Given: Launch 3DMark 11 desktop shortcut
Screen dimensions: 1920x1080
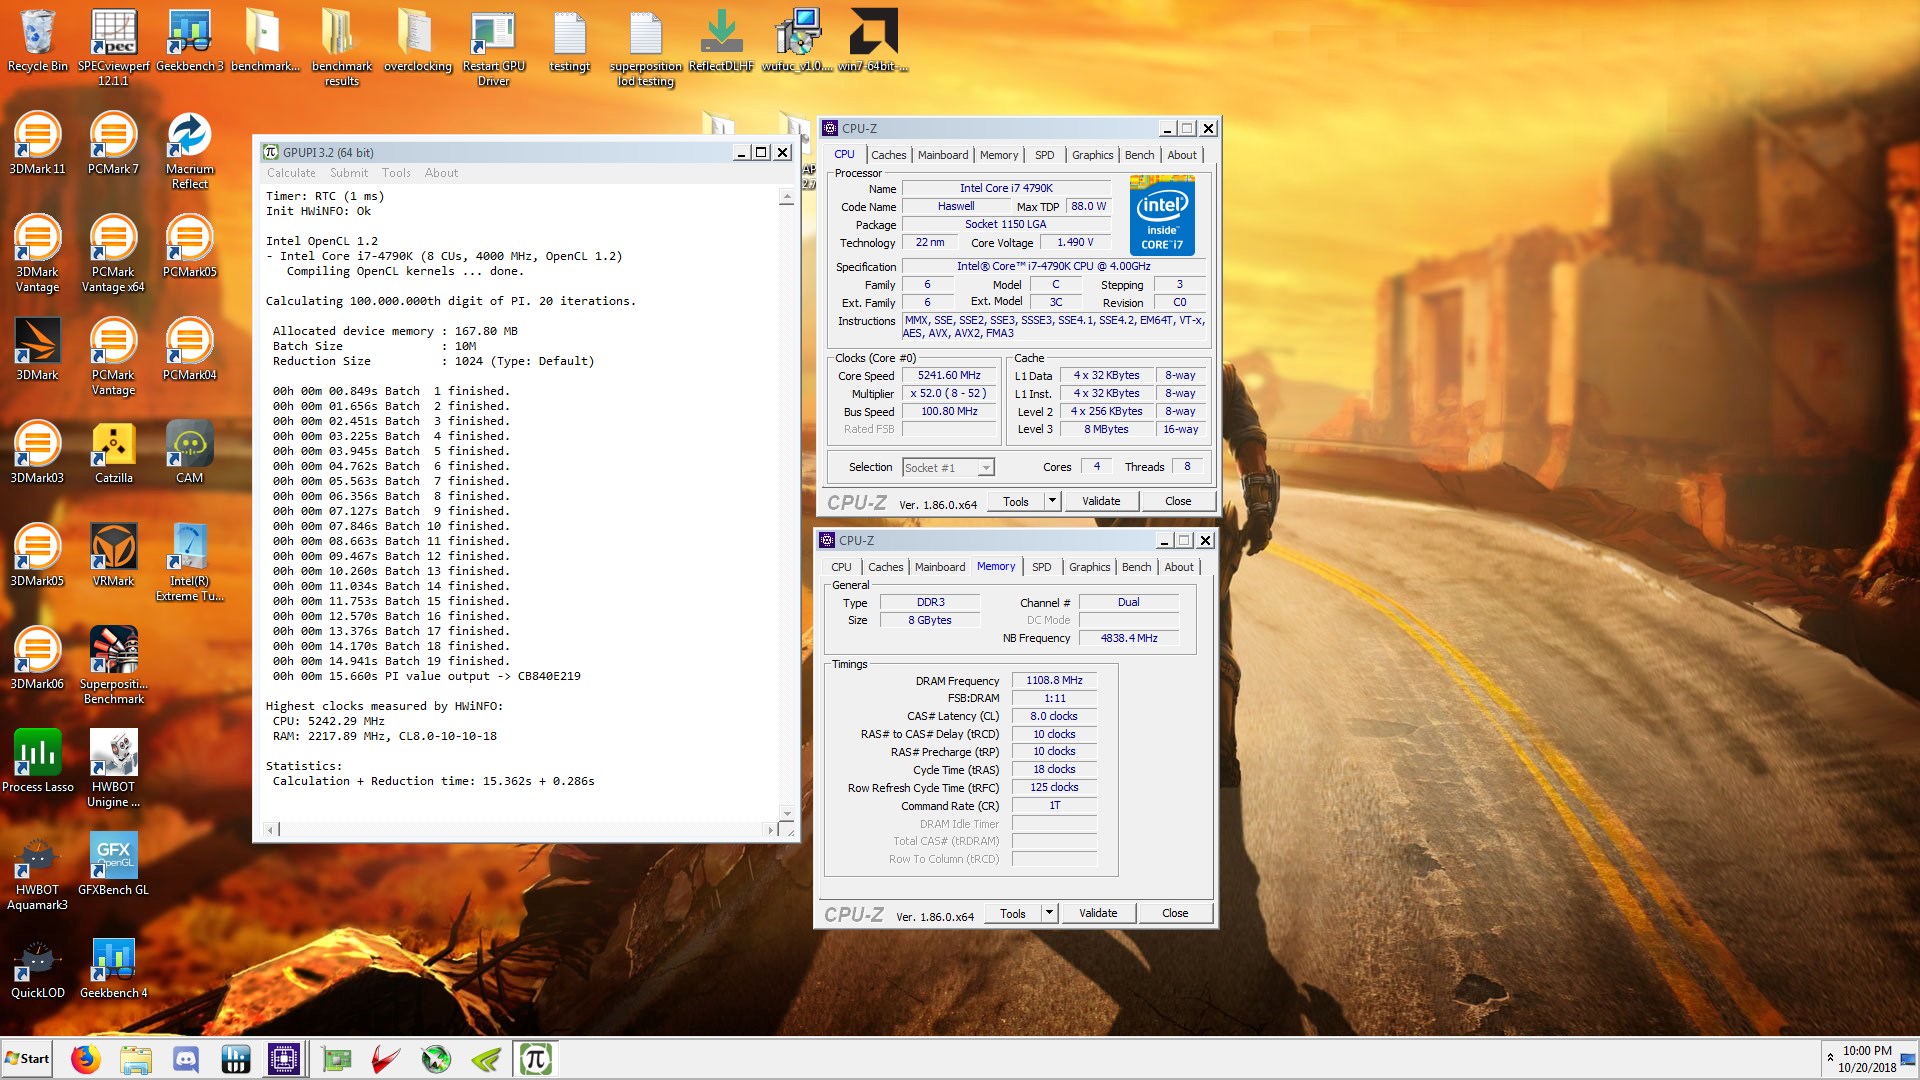Looking at the screenshot, I should (x=37, y=143).
